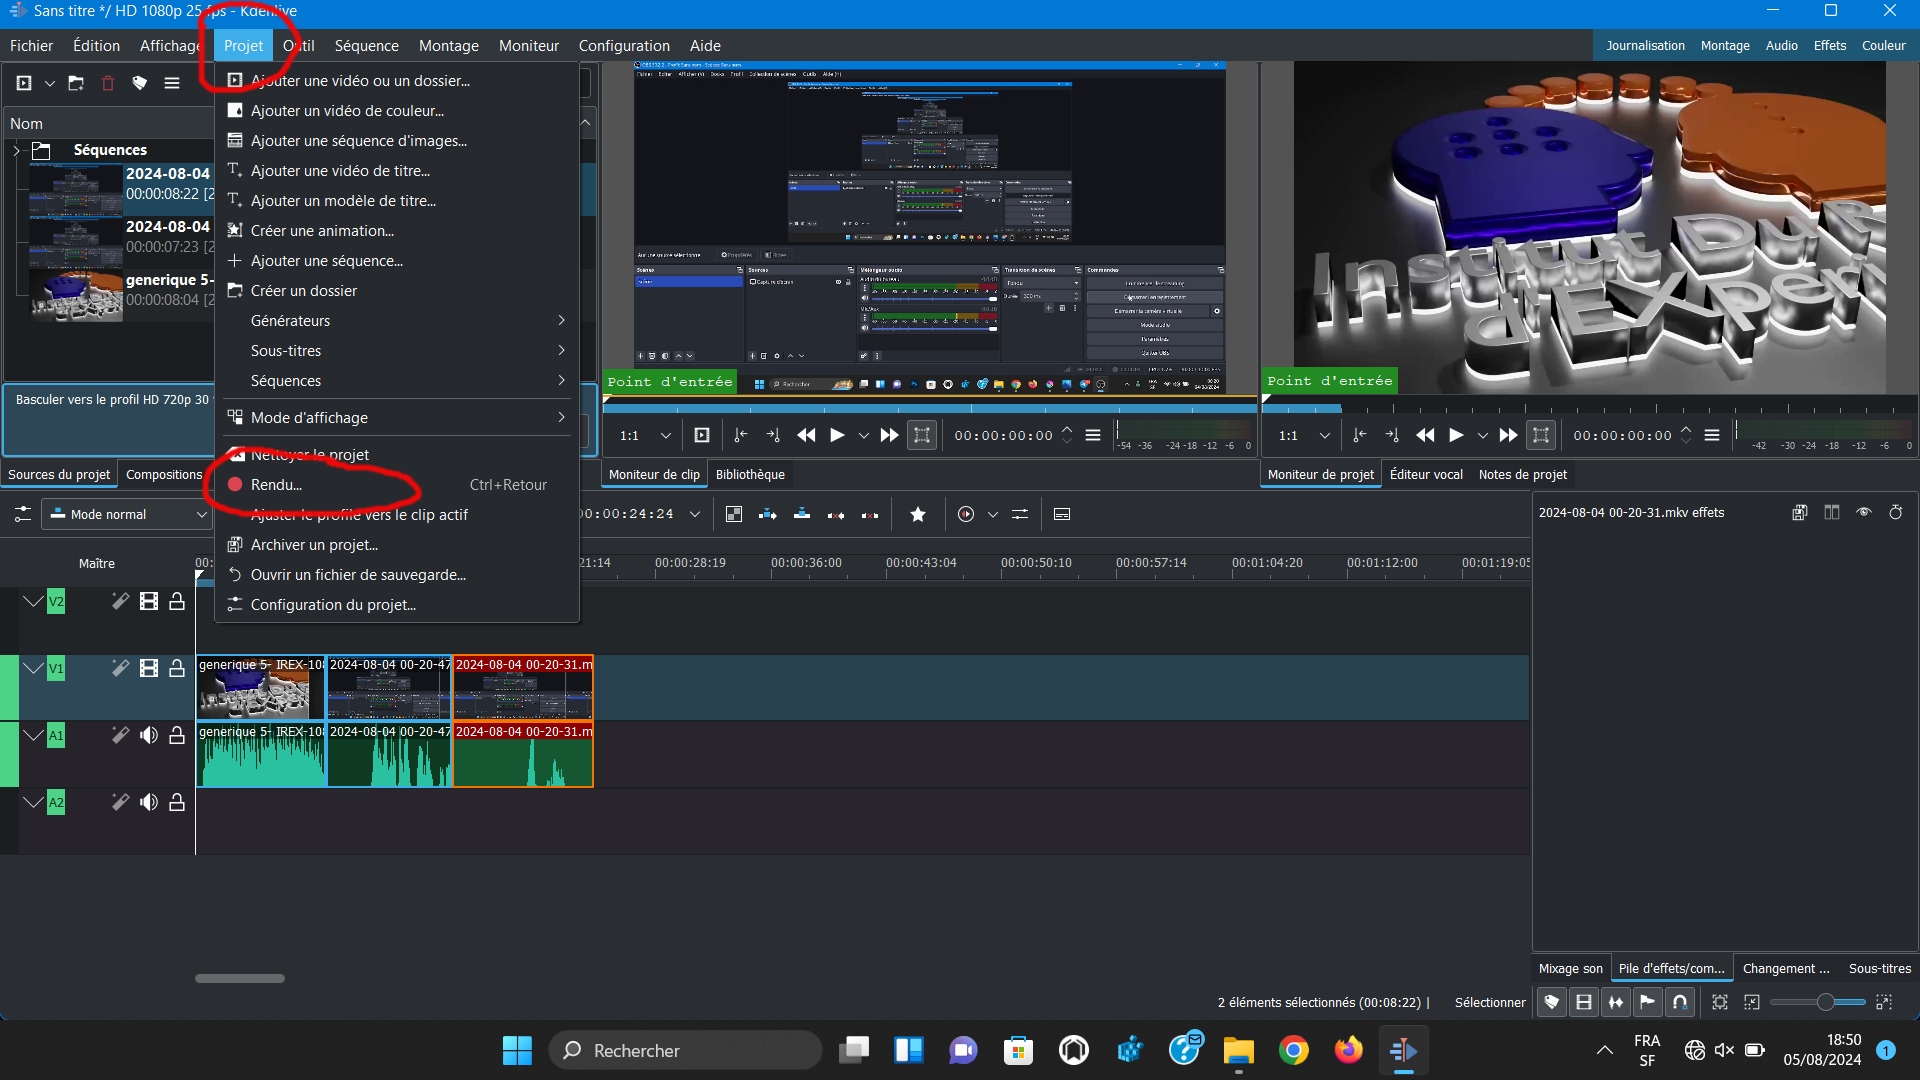Toggle effects visibility eye icon
Screen dimensions: 1920x1080
click(x=1864, y=512)
